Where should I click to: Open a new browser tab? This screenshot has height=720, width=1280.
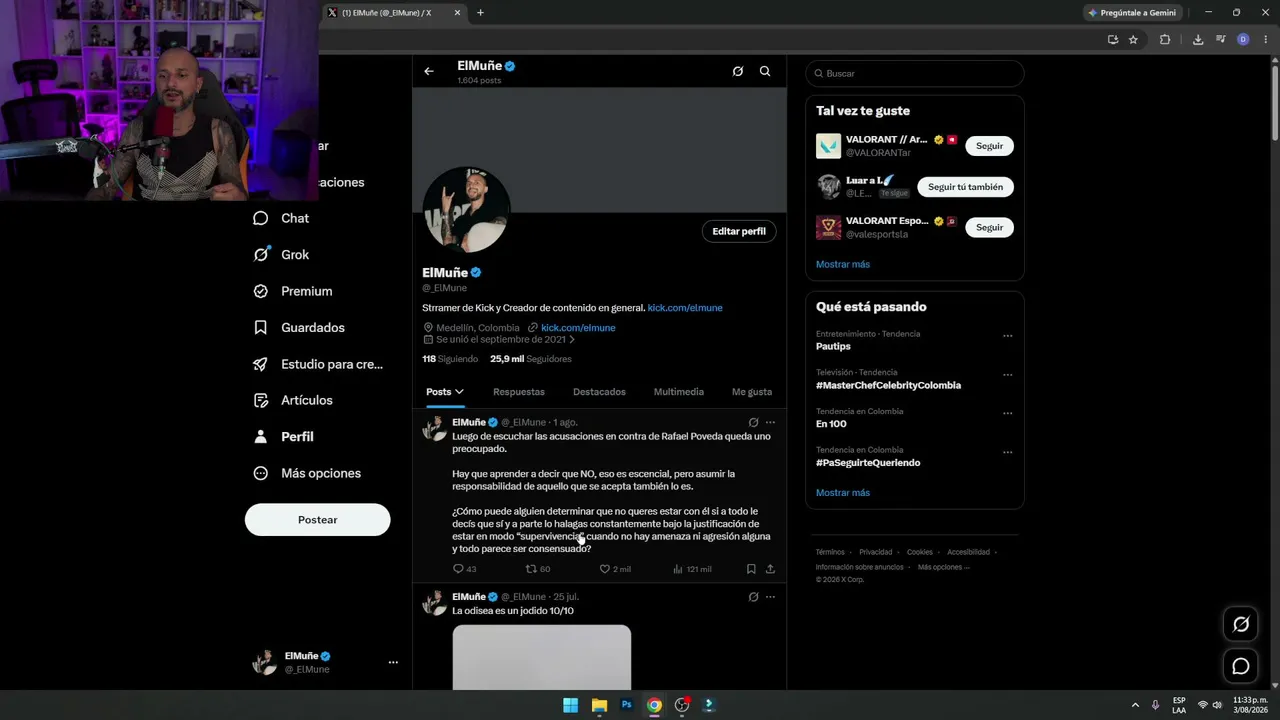click(480, 13)
